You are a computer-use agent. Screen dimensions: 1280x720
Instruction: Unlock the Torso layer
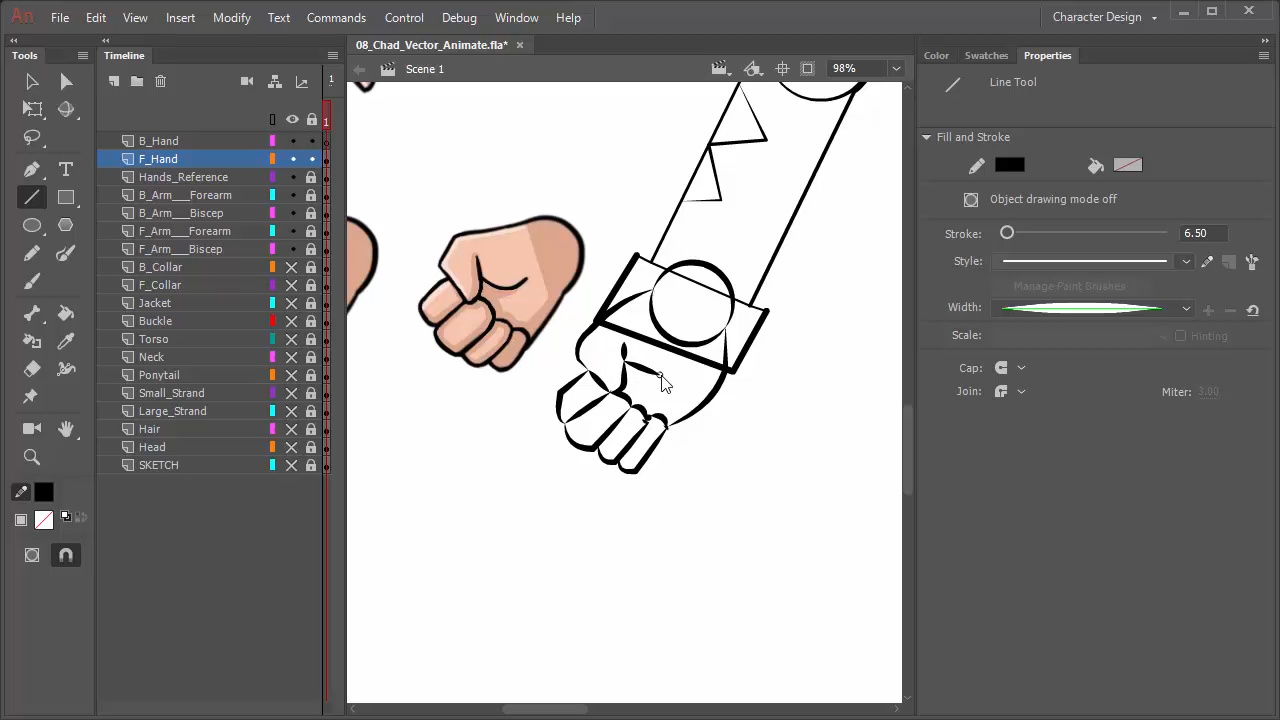click(x=311, y=339)
